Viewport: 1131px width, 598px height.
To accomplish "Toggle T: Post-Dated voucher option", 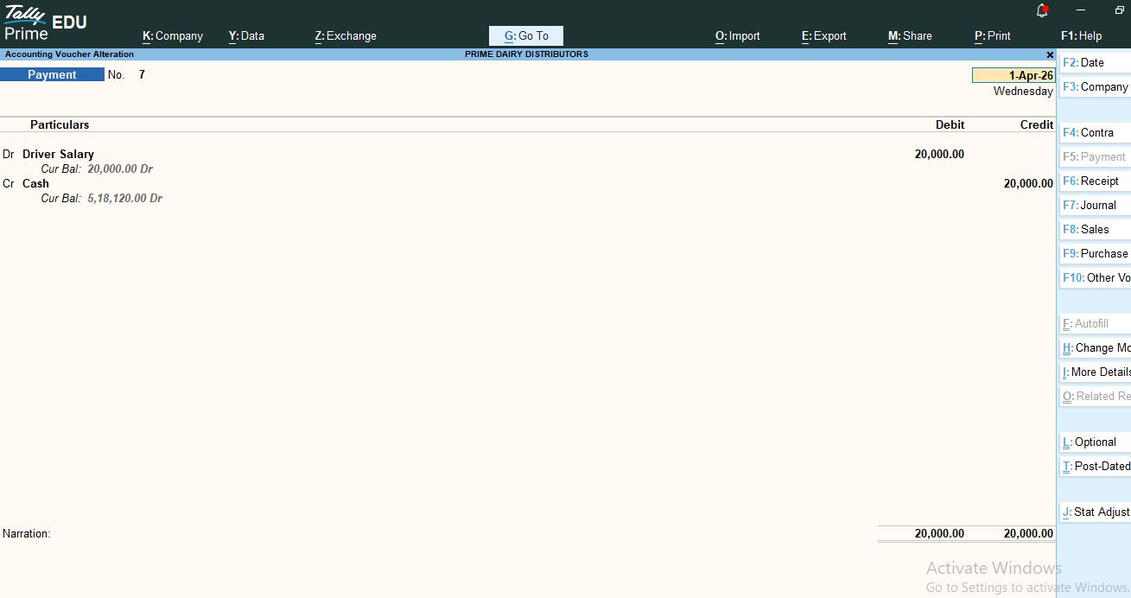I will (1095, 466).
